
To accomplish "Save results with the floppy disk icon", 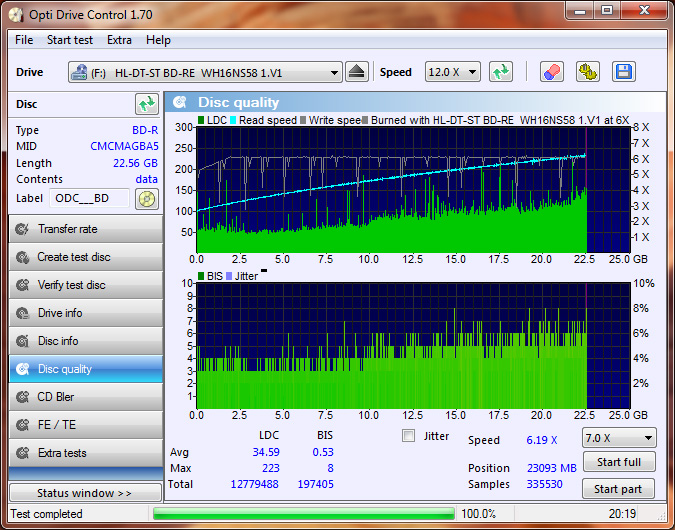I will click(x=624, y=72).
